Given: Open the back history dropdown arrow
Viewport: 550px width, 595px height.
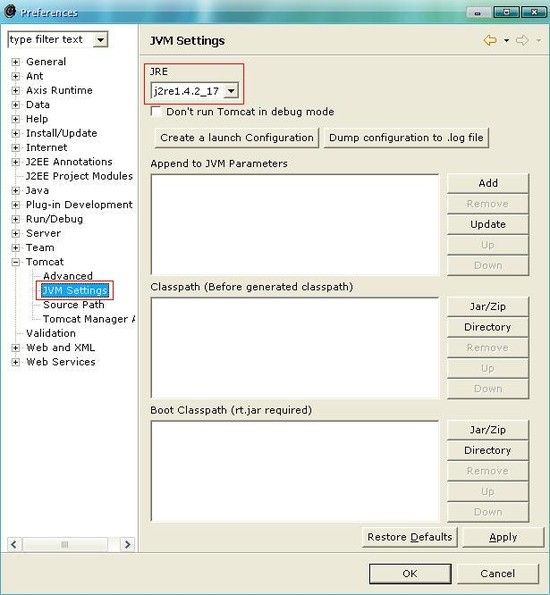Looking at the screenshot, I should (506, 40).
